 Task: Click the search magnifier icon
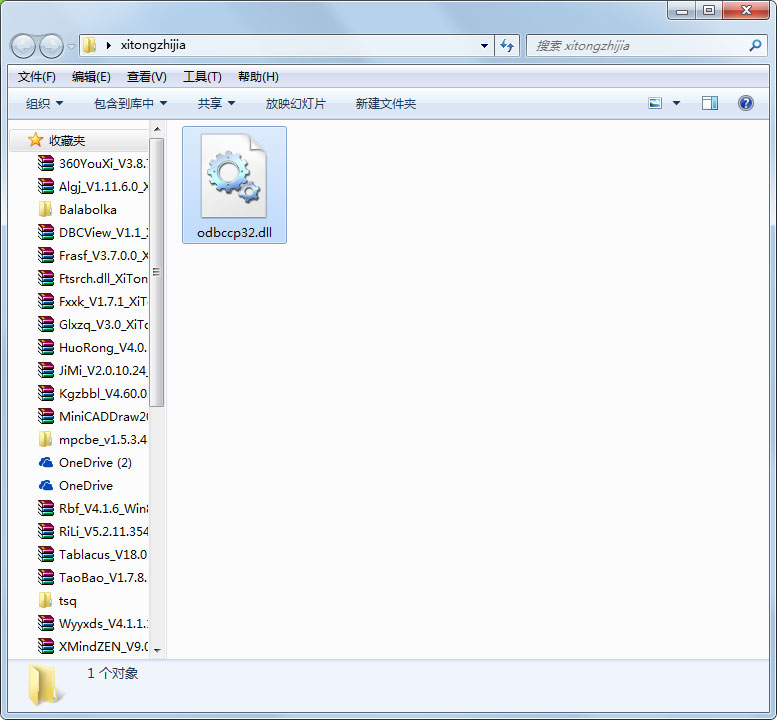[755, 45]
